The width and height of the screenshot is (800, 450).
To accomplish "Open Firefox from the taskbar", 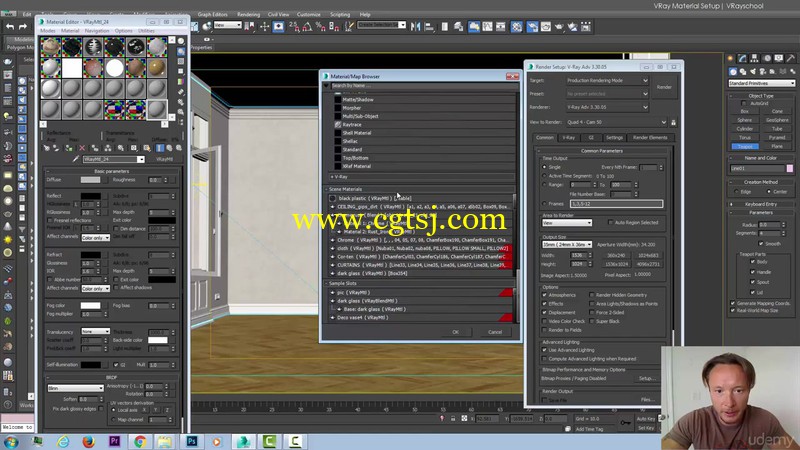I will 88,441.
